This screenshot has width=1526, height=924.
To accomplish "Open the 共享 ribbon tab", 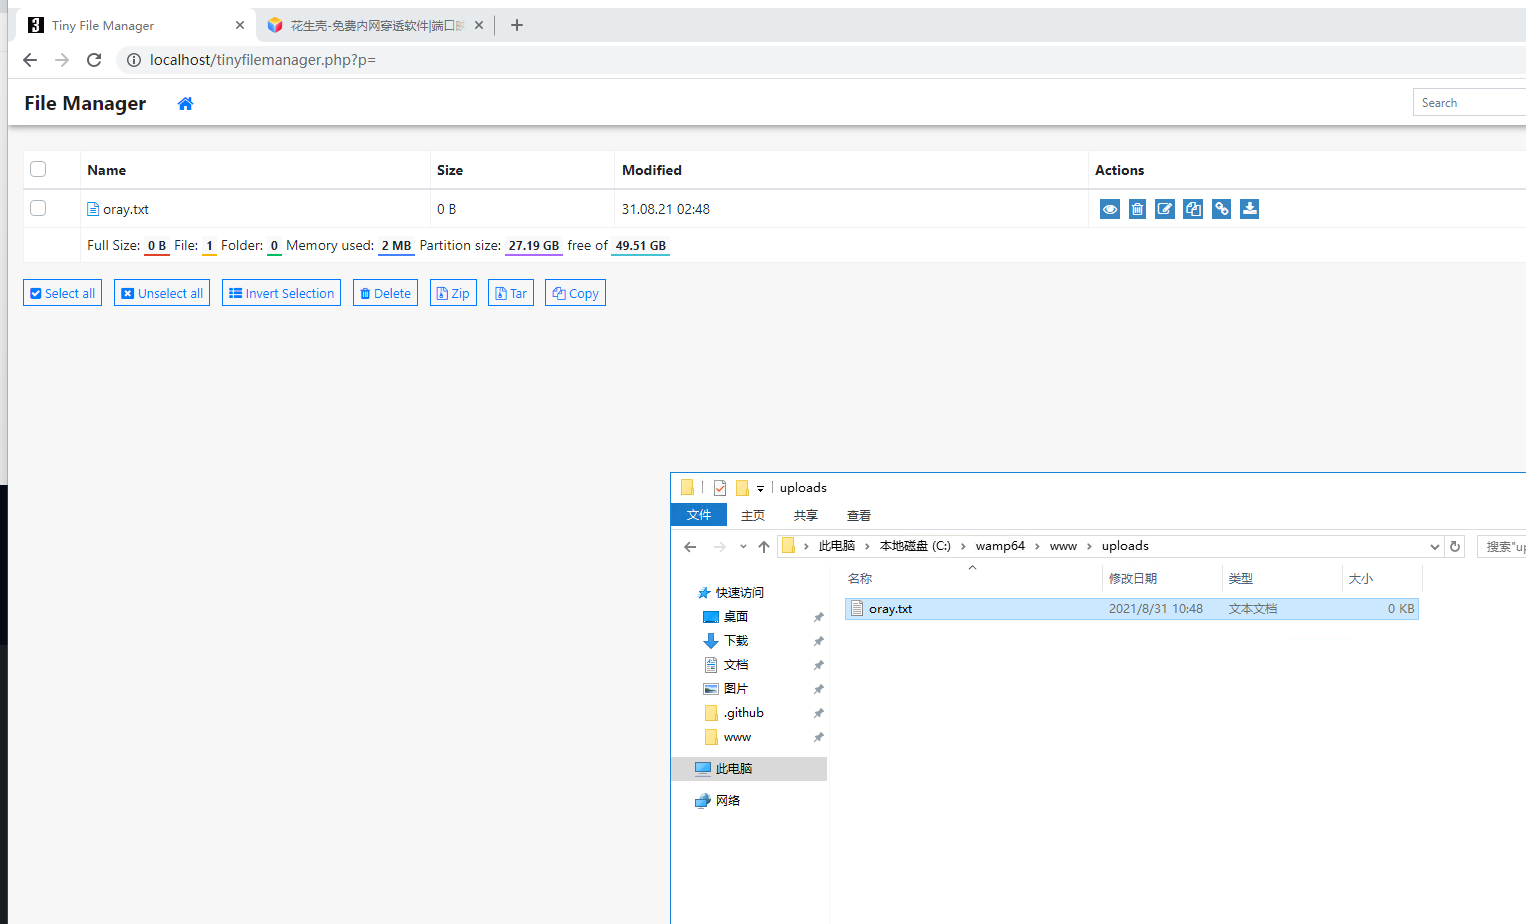I will click(806, 516).
